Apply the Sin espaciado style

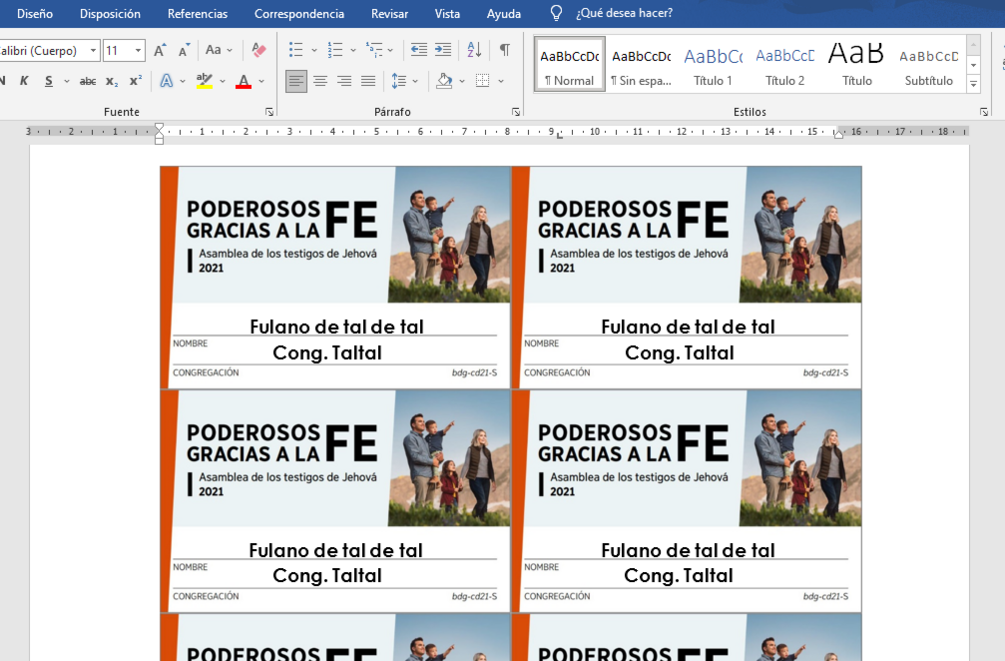click(642, 64)
